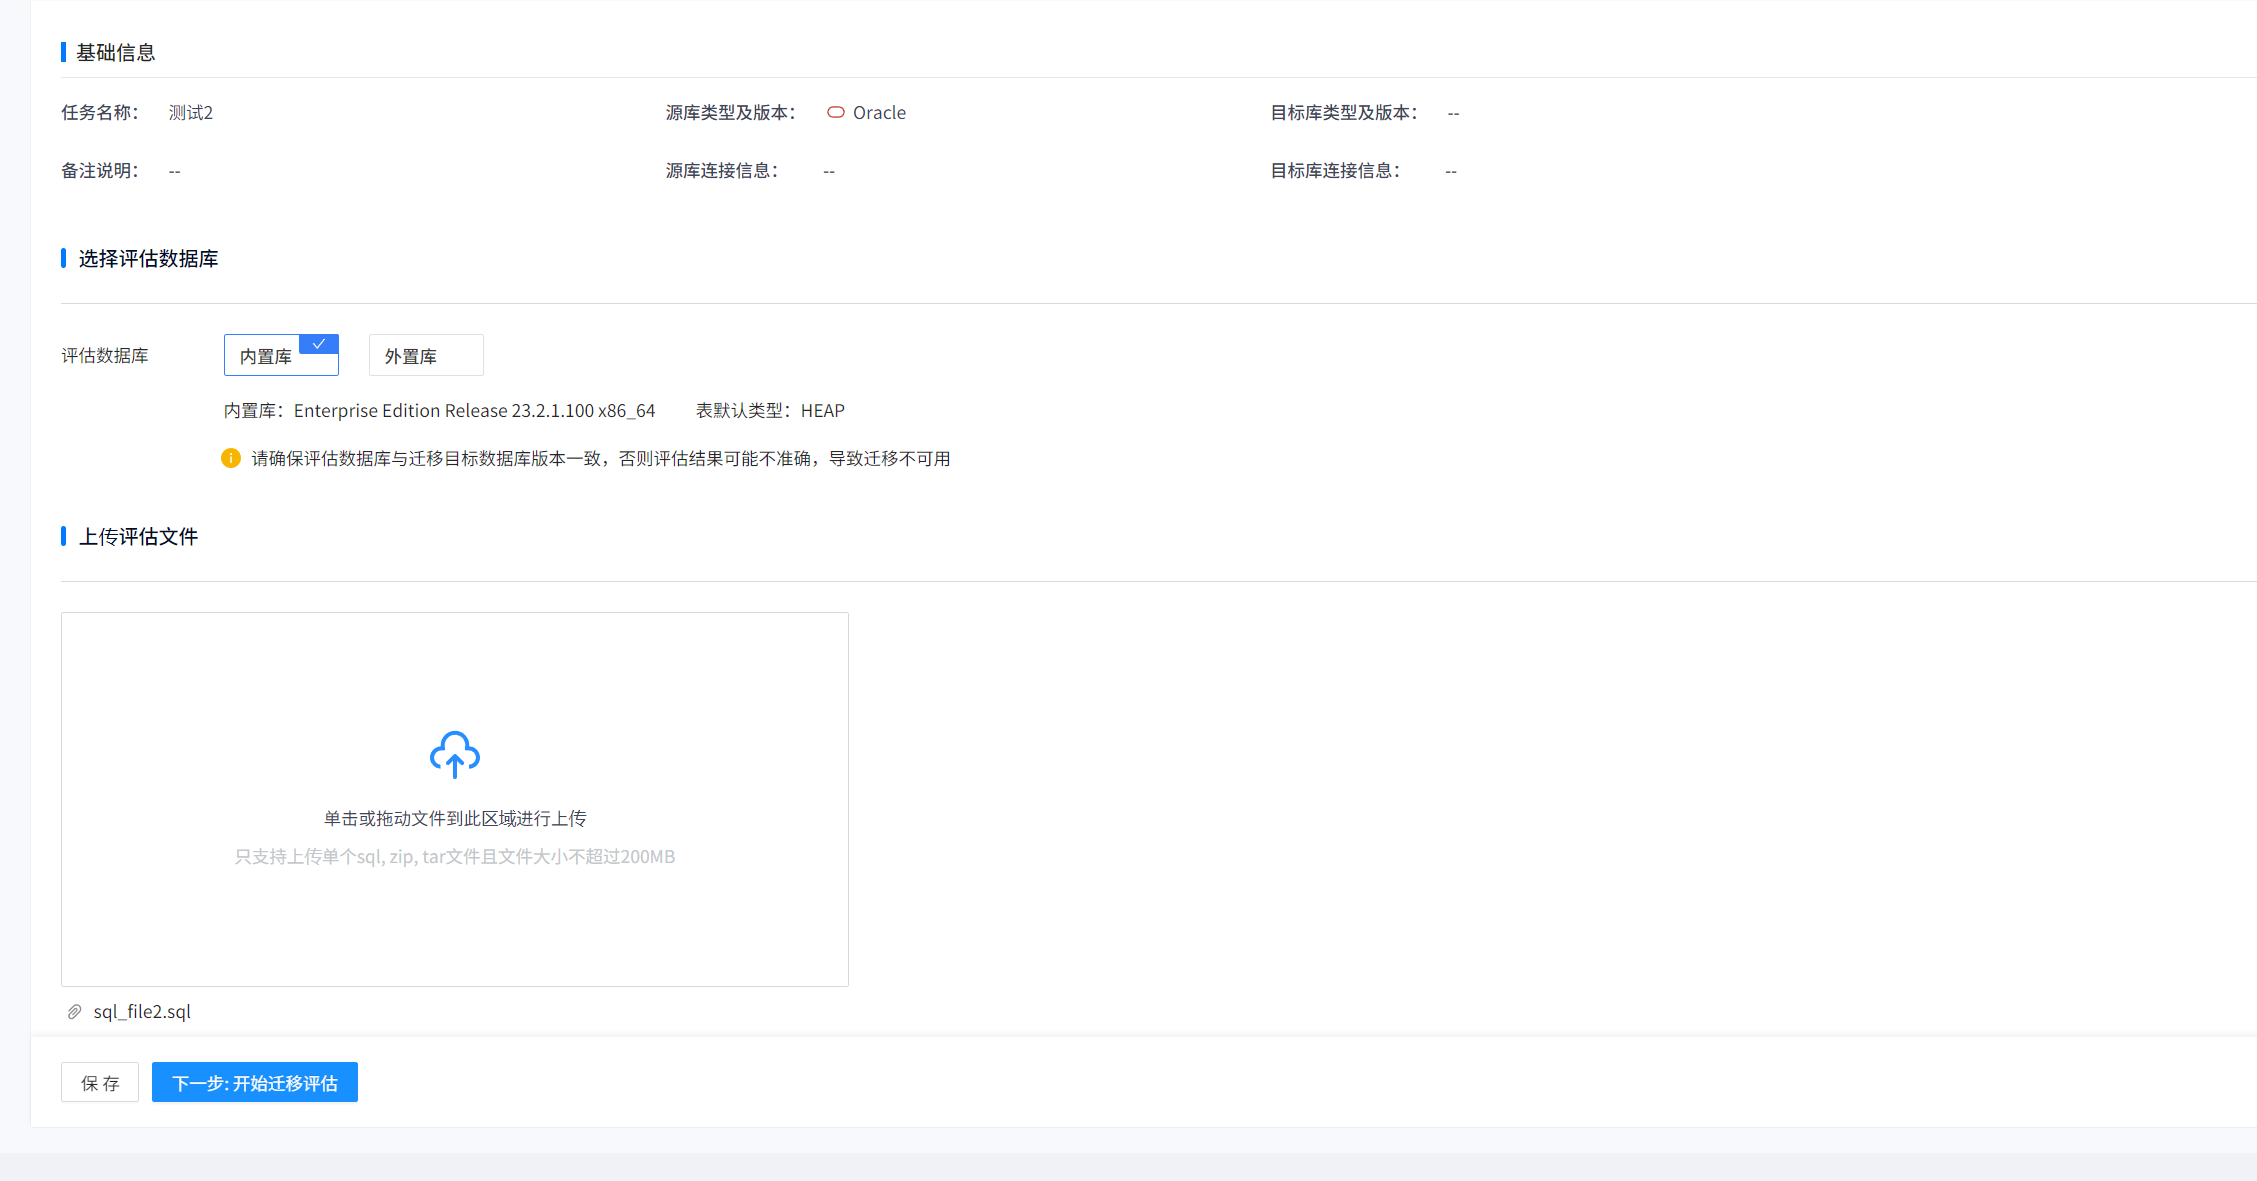Select the 内置库 evaluation database option
Viewport: 2257px width, 1181px height.
pos(267,356)
